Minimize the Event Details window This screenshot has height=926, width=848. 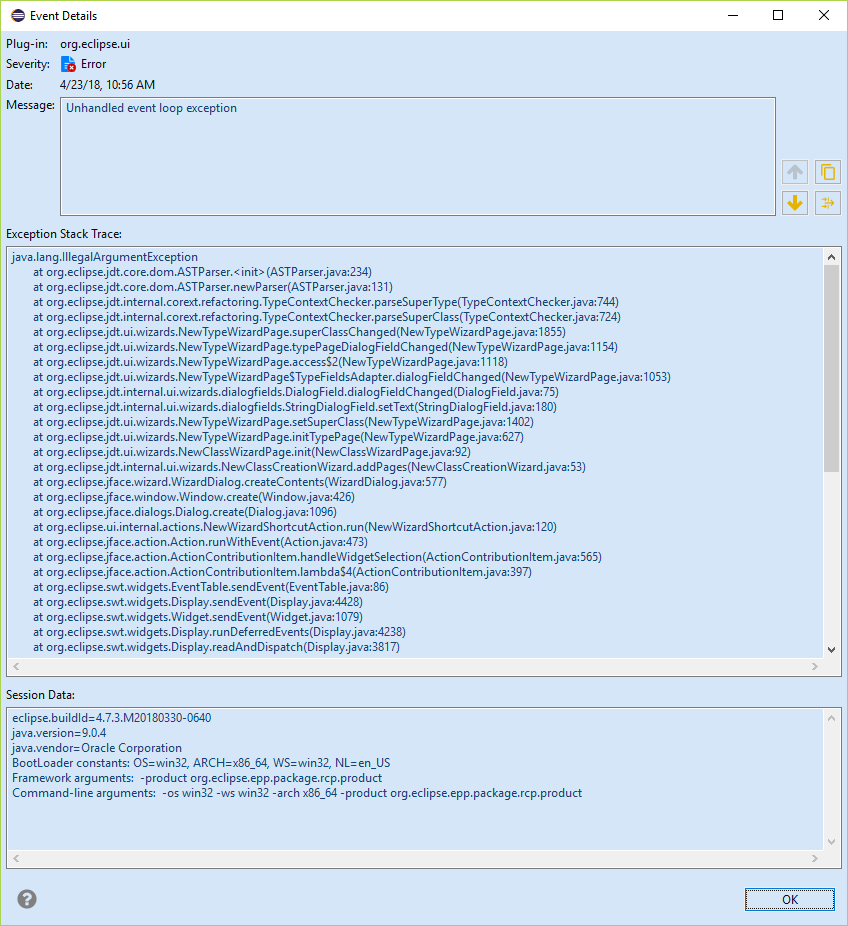733,15
